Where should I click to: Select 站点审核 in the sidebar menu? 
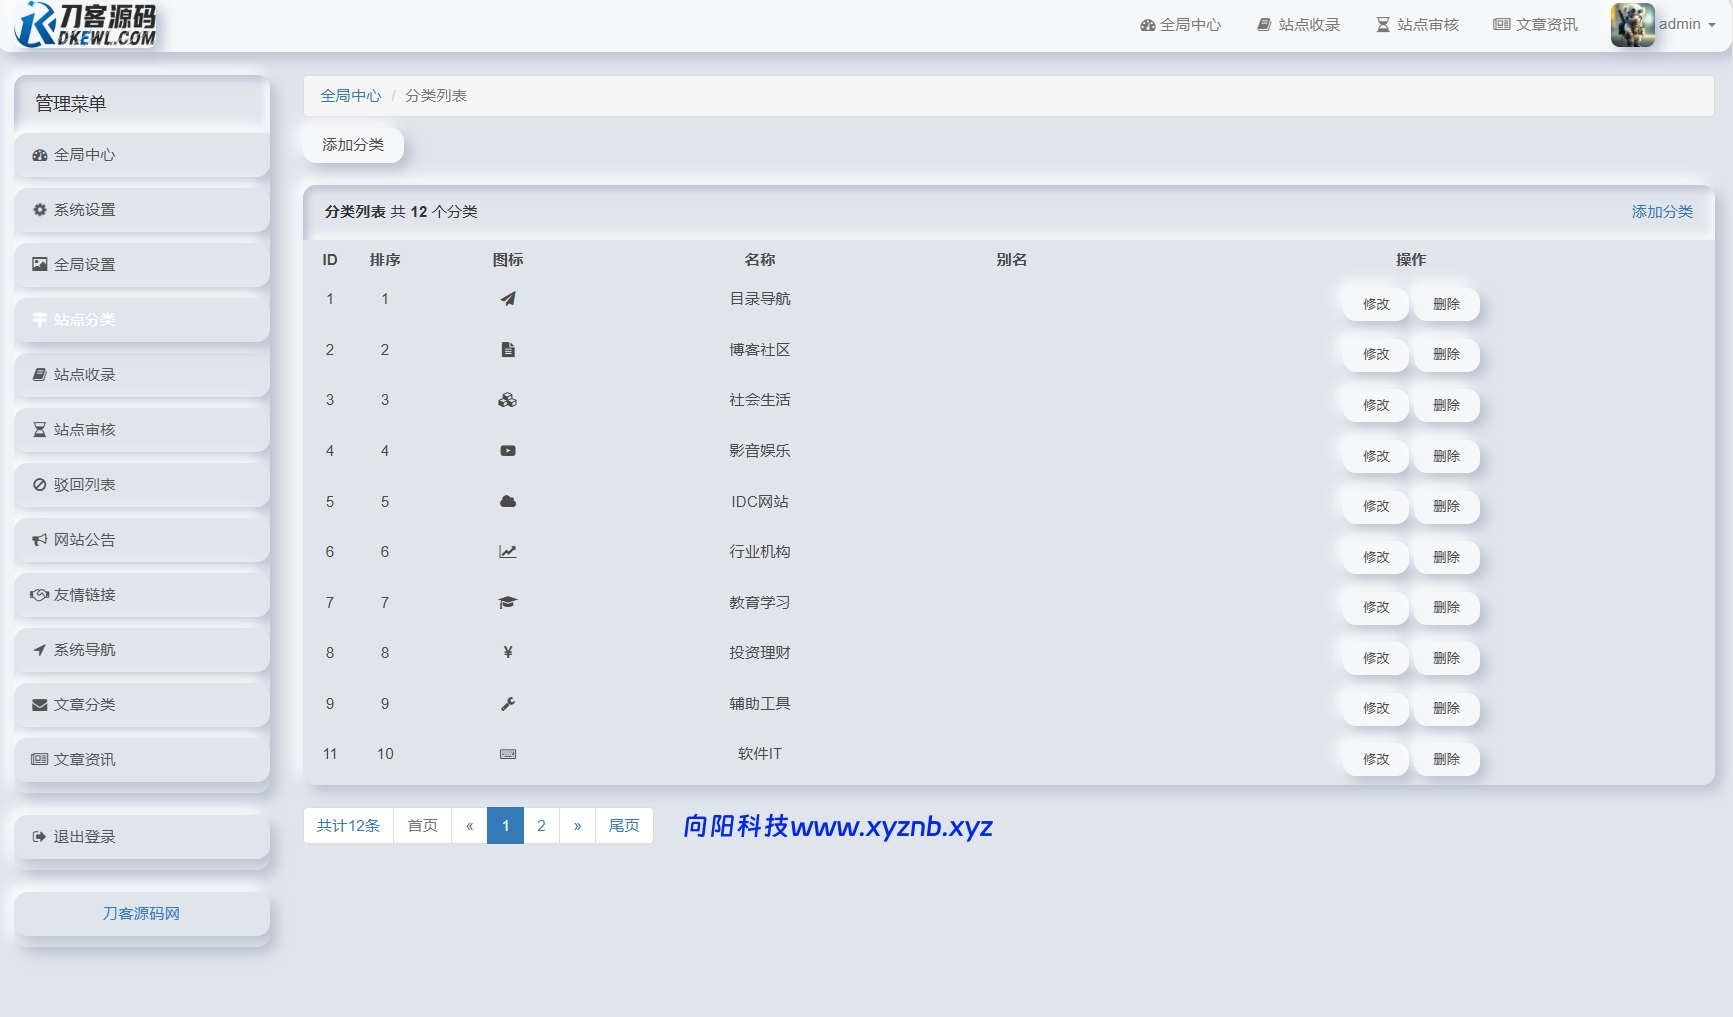tap(142, 430)
